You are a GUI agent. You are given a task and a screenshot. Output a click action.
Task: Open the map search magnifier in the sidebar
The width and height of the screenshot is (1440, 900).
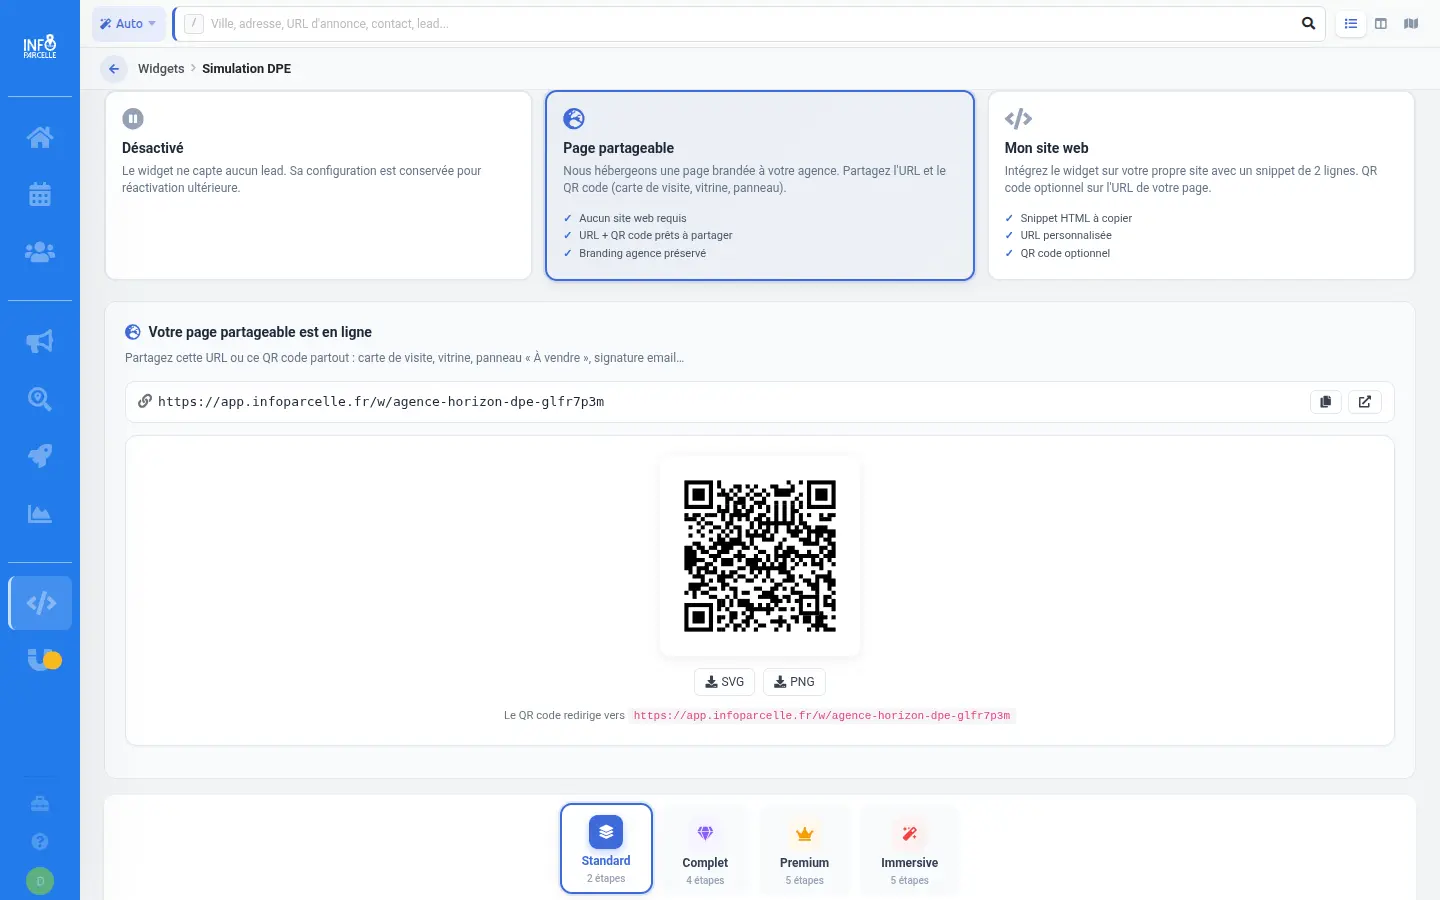pos(40,399)
